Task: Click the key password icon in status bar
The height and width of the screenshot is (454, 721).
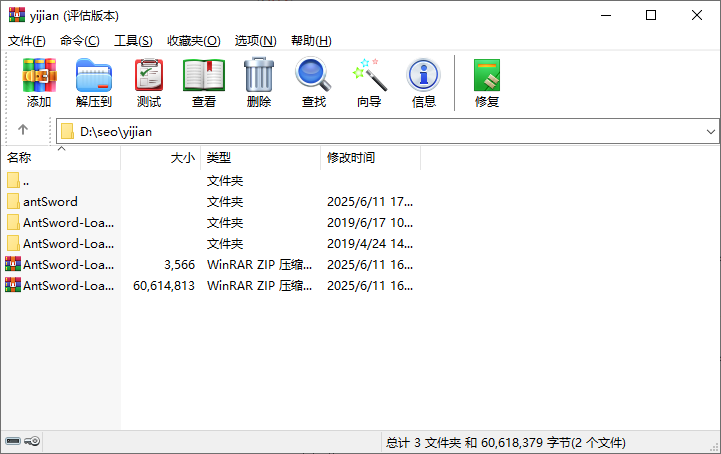Action: pyautogui.click(x=32, y=442)
